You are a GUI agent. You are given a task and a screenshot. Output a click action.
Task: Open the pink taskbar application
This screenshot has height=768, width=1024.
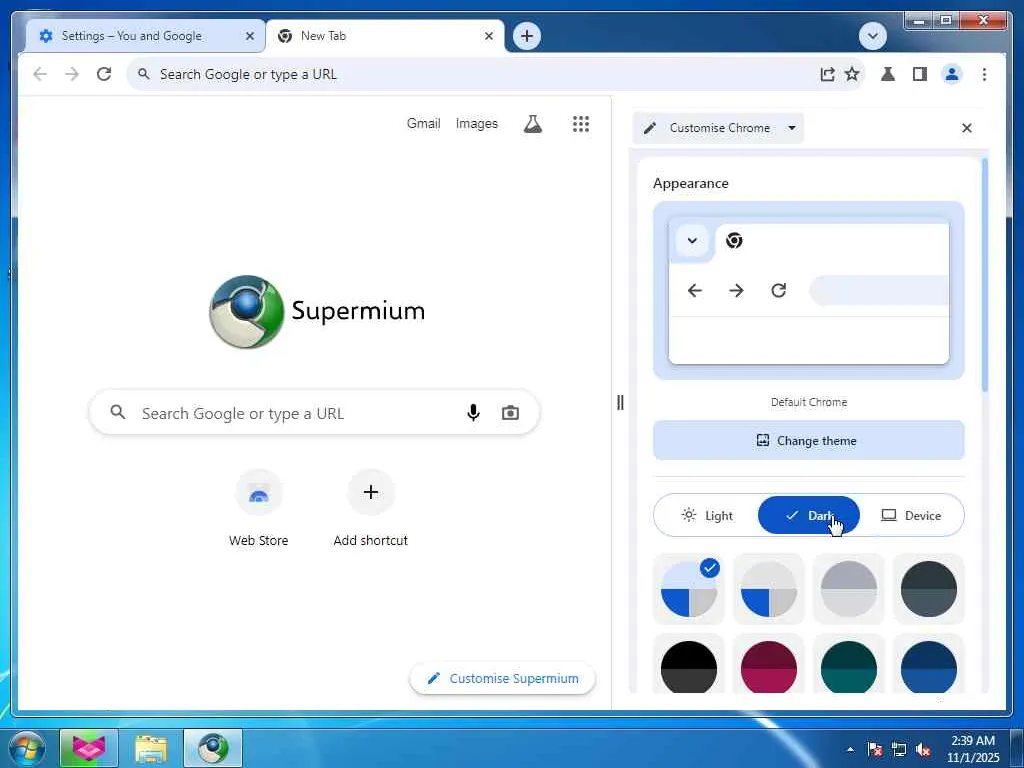click(x=89, y=748)
